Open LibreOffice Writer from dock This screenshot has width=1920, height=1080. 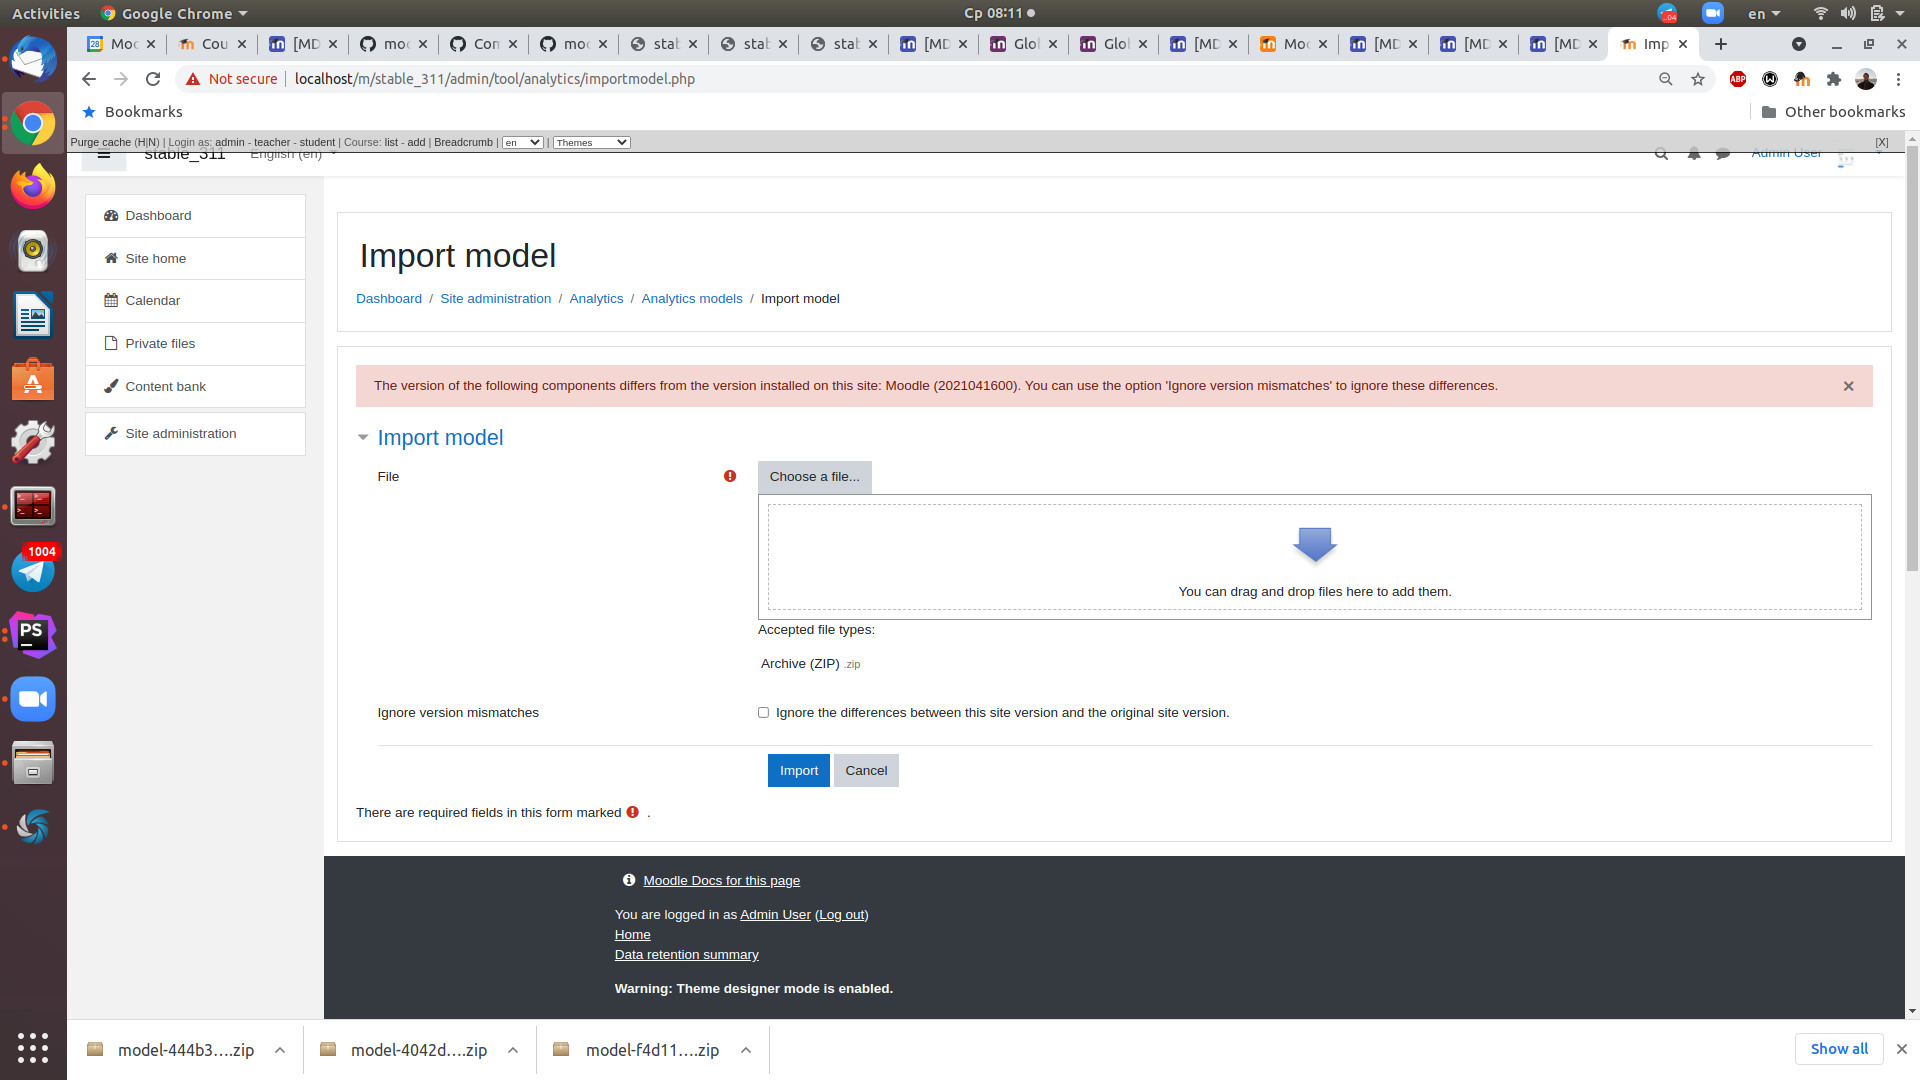[x=33, y=315]
